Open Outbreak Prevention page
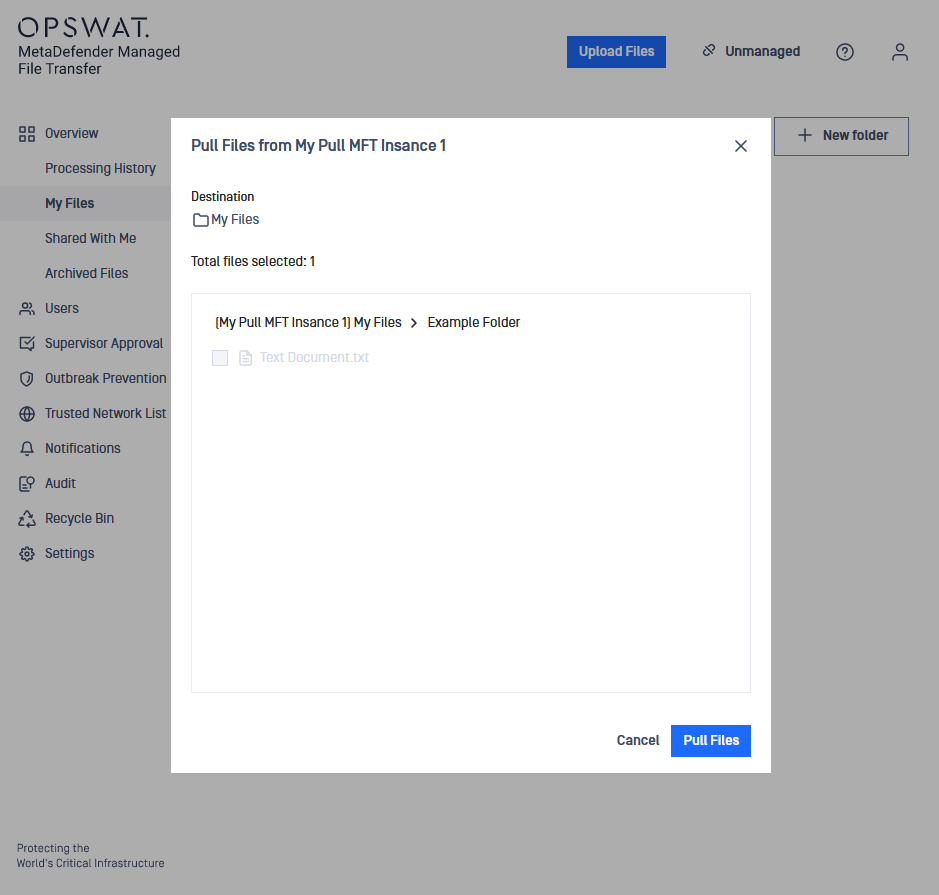 pyautogui.click(x=105, y=378)
